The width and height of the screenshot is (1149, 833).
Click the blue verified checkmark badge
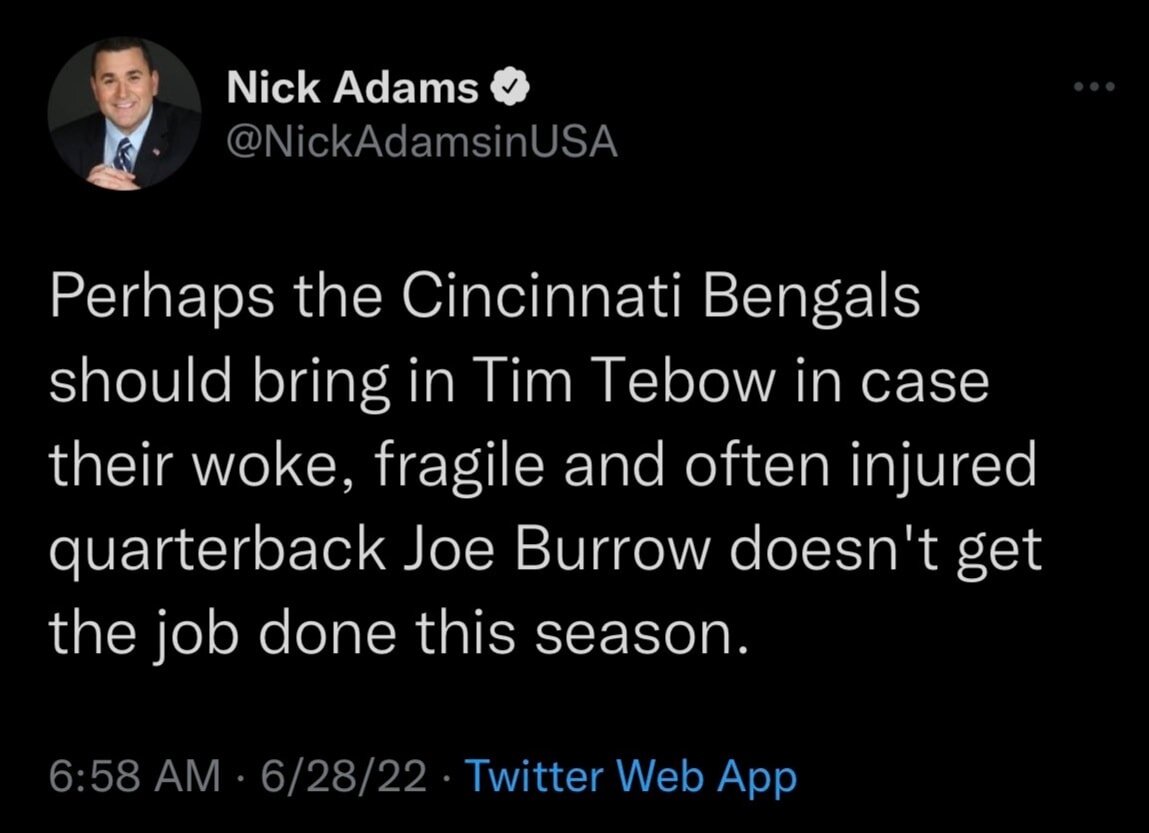506,90
